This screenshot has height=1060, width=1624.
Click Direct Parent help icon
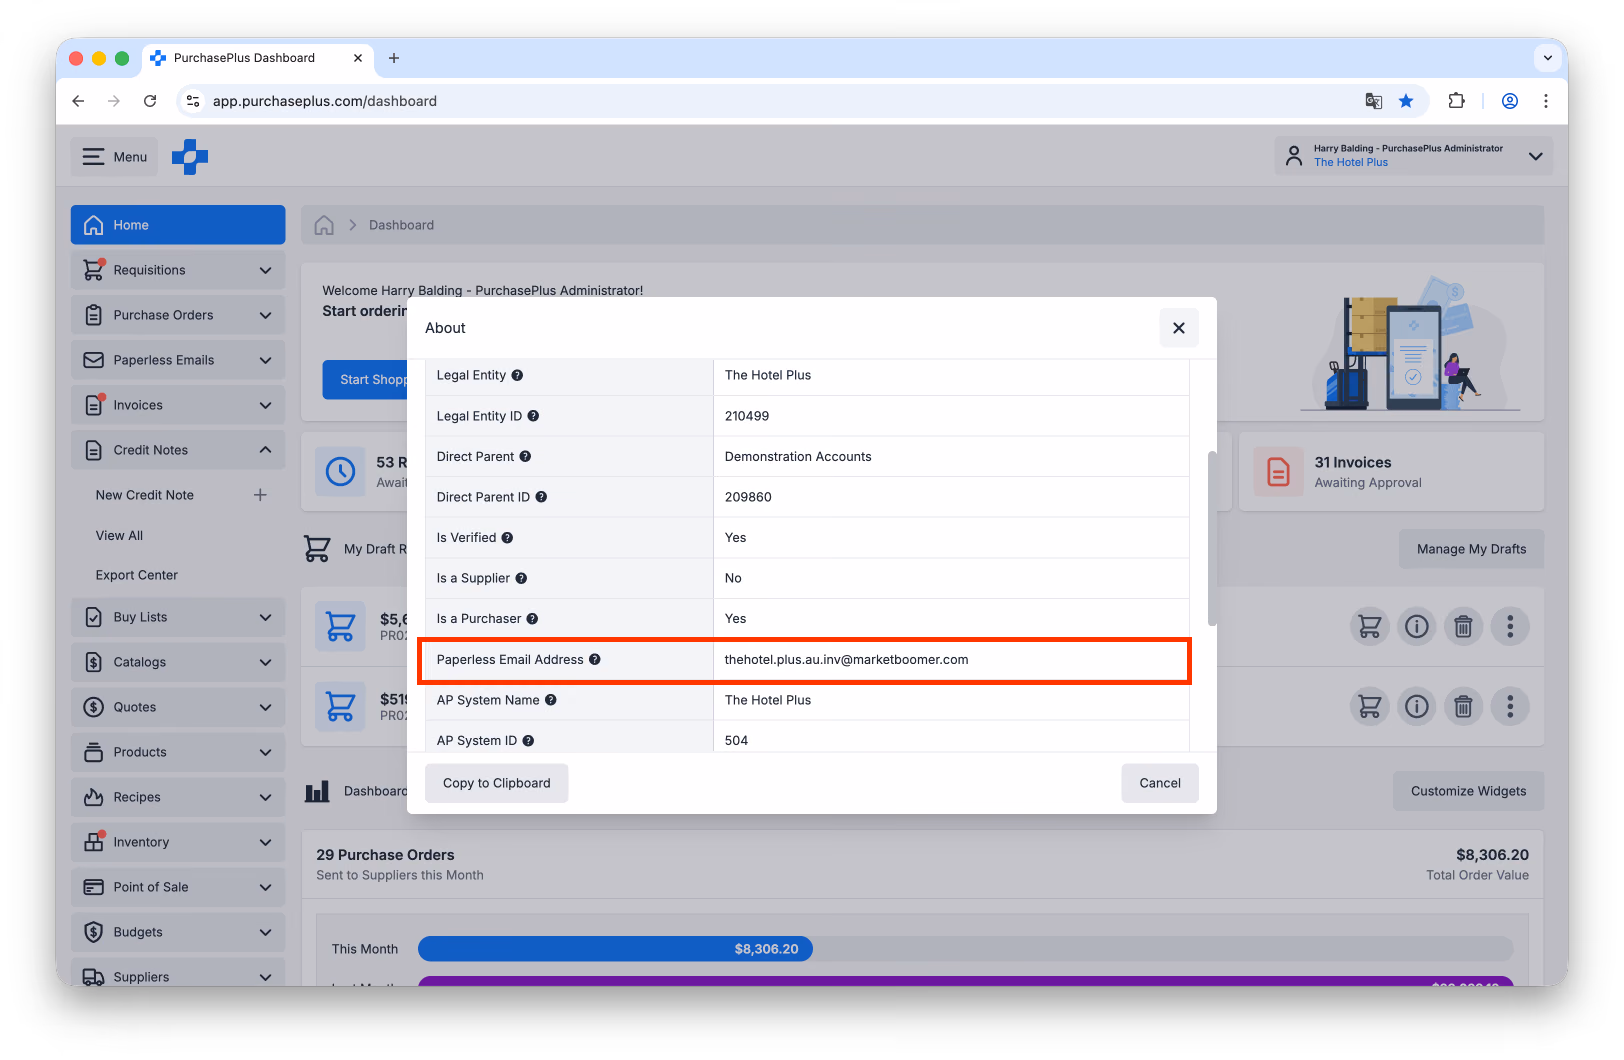(x=525, y=457)
